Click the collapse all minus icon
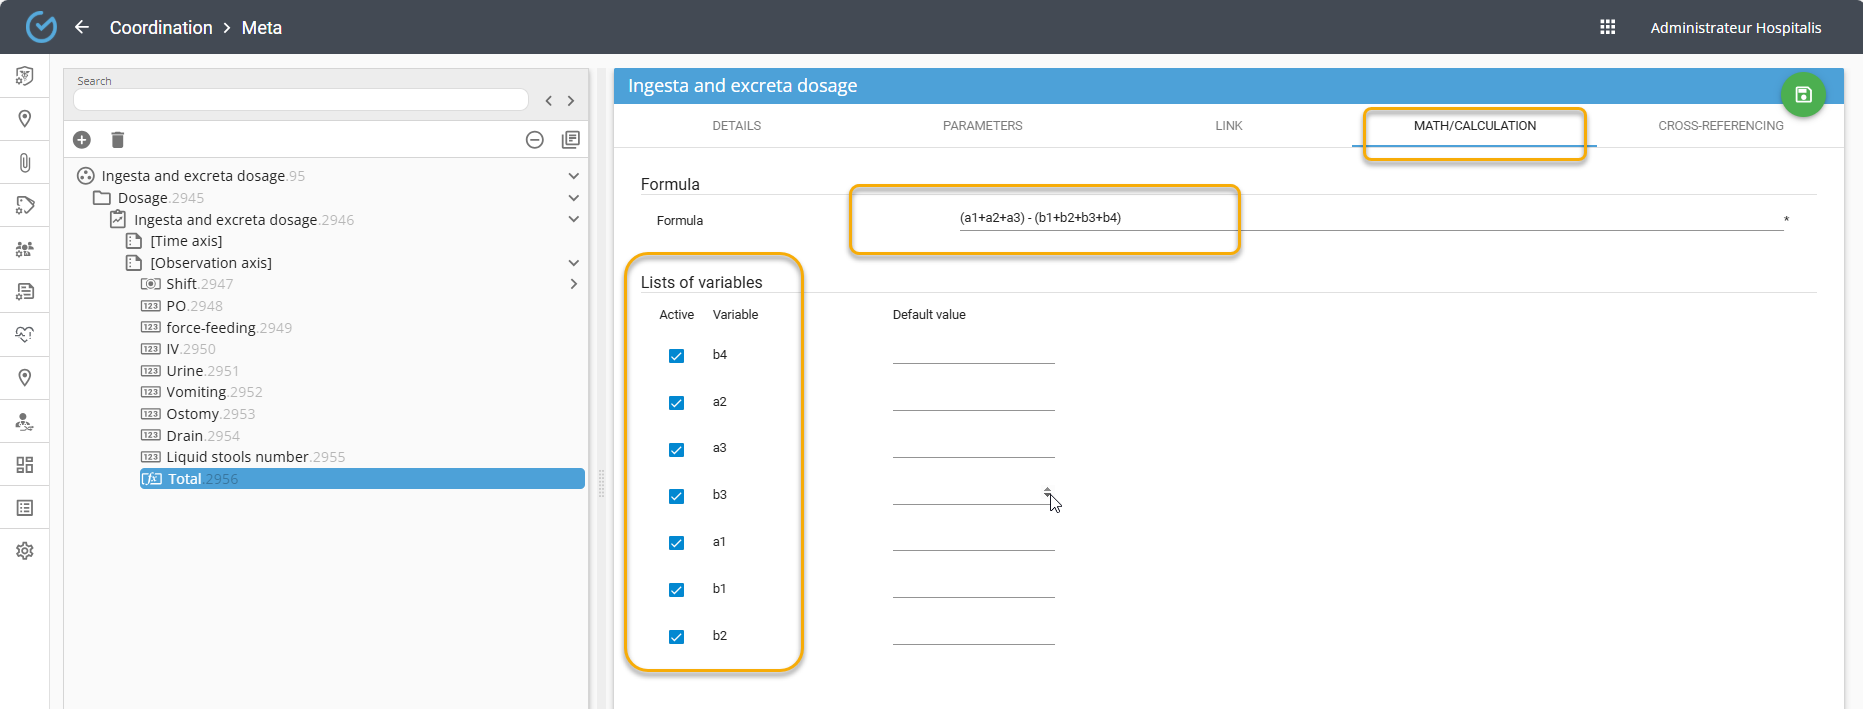The width and height of the screenshot is (1863, 709). click(535, 140)
